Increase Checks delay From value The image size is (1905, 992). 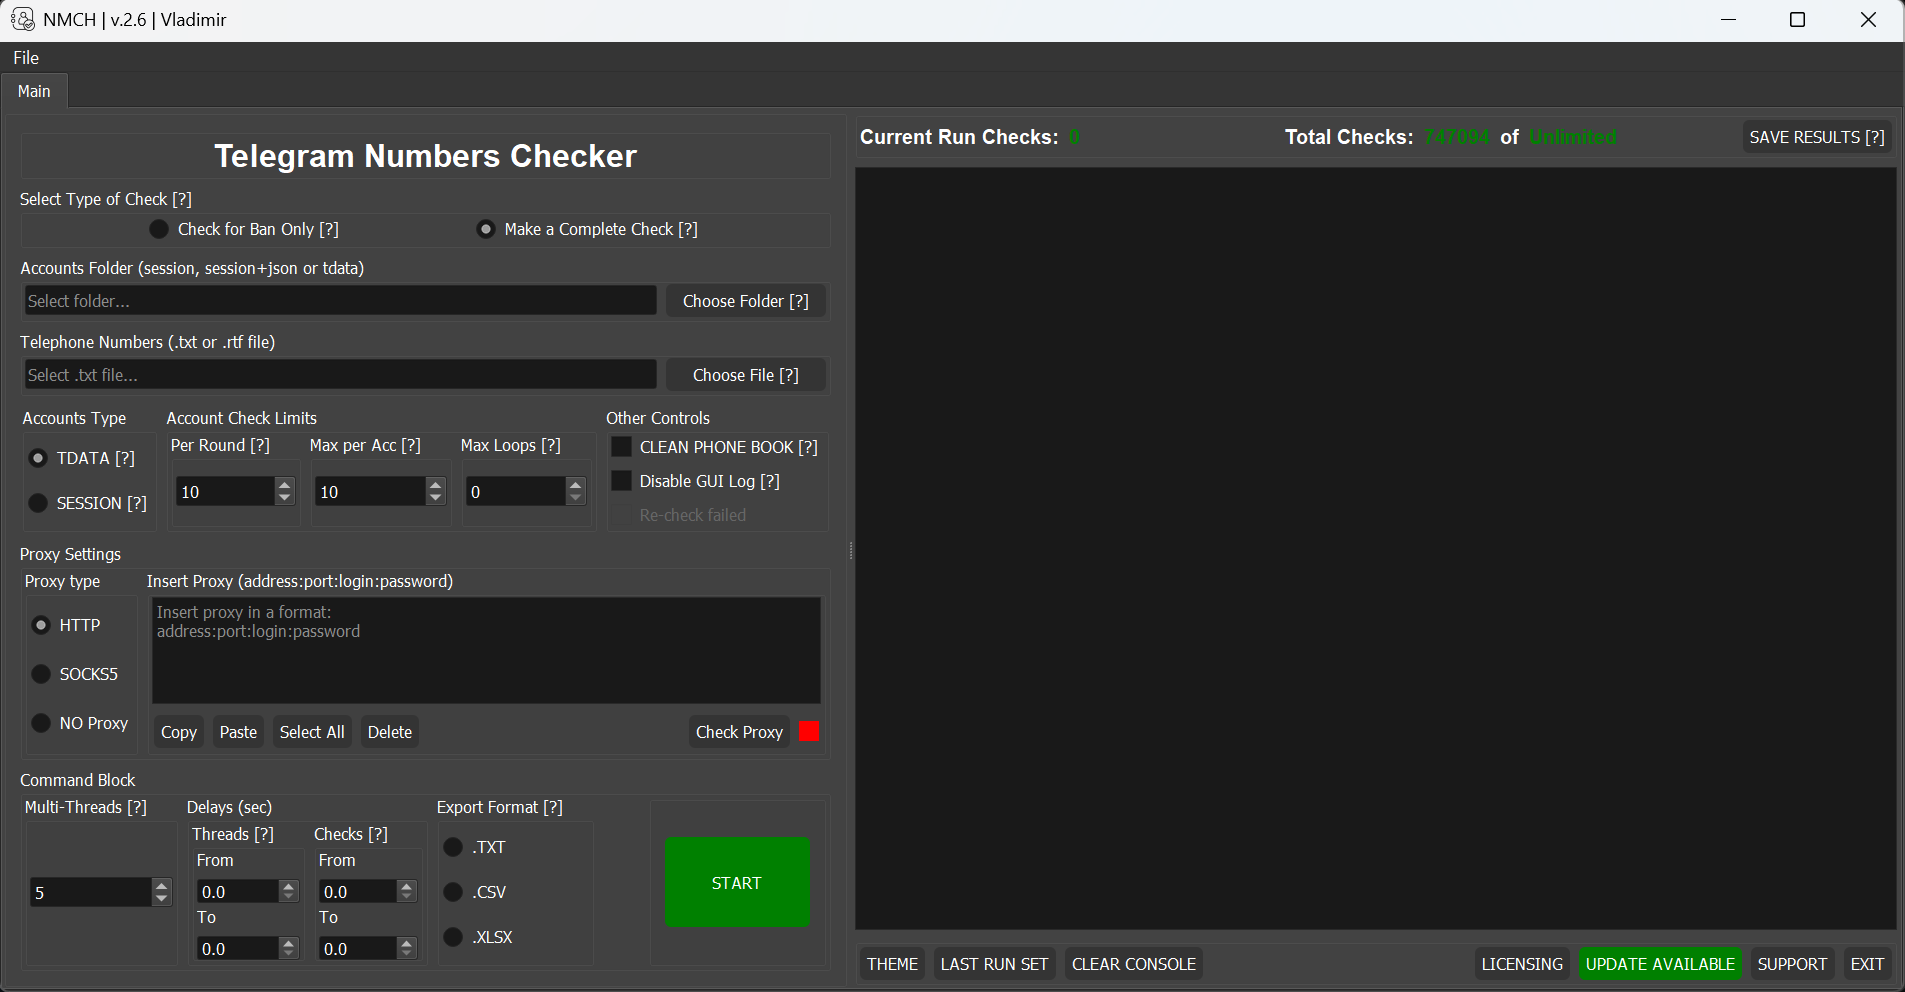pos(406,886)
